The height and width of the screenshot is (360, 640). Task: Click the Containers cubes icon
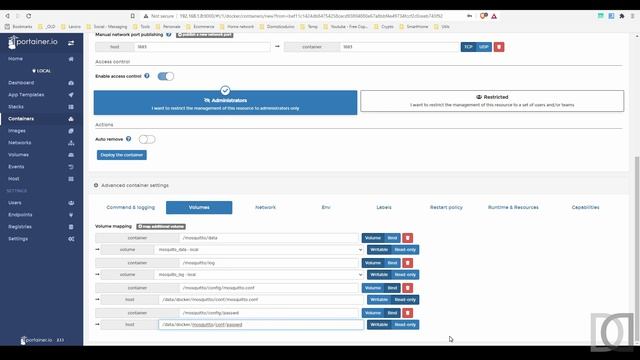click(71, 119)
